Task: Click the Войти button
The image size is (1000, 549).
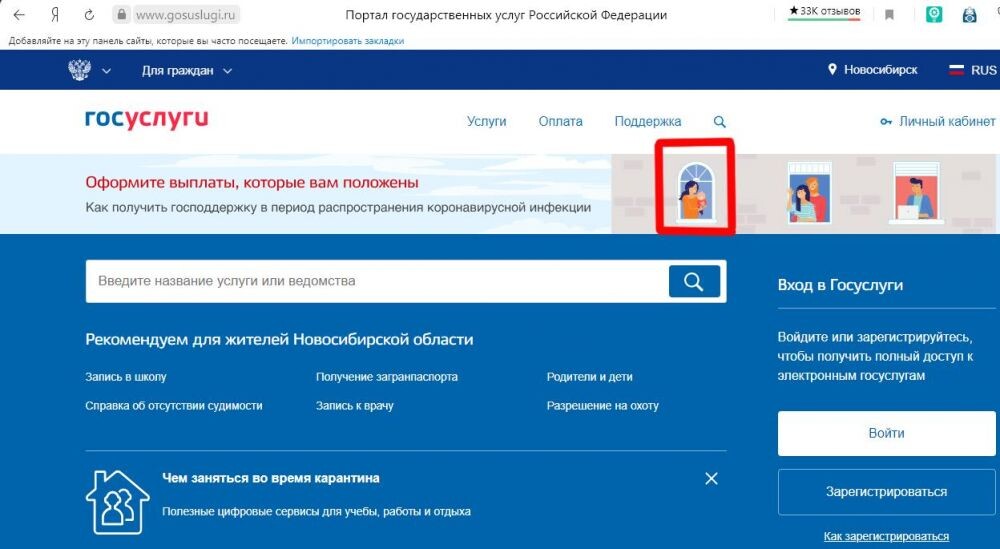Action: click(886, 433)
